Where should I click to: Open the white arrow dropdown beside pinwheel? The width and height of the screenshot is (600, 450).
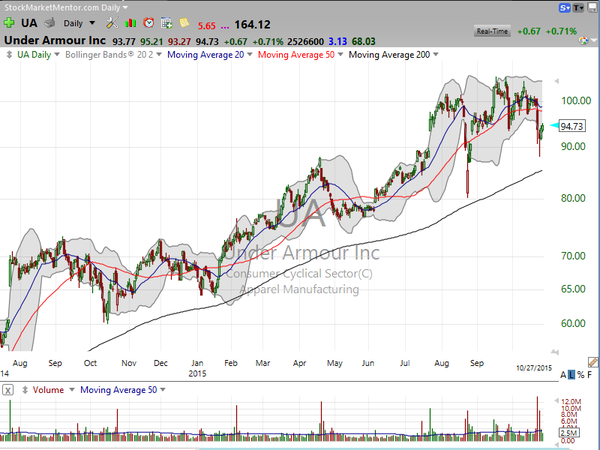pyautogui.click(x=594, y=40)
